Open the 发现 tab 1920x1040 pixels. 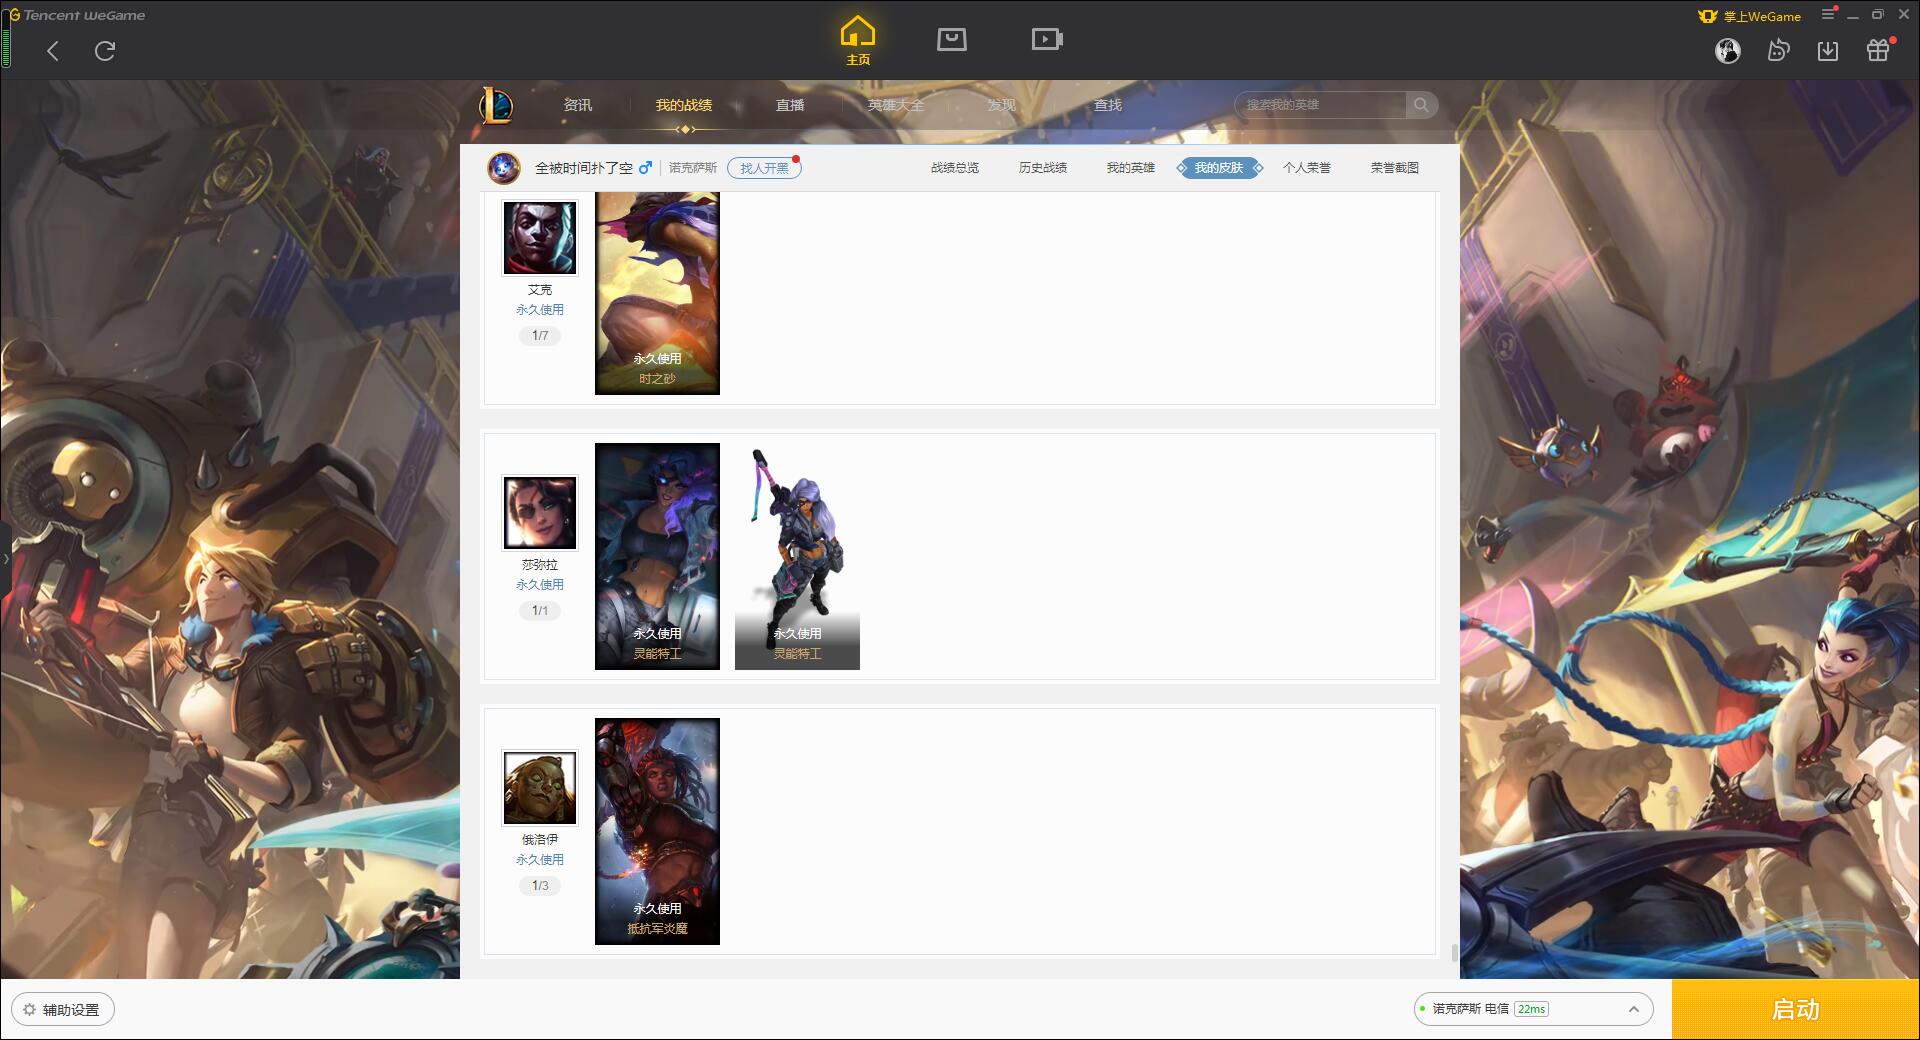(x=1002, y=105)
